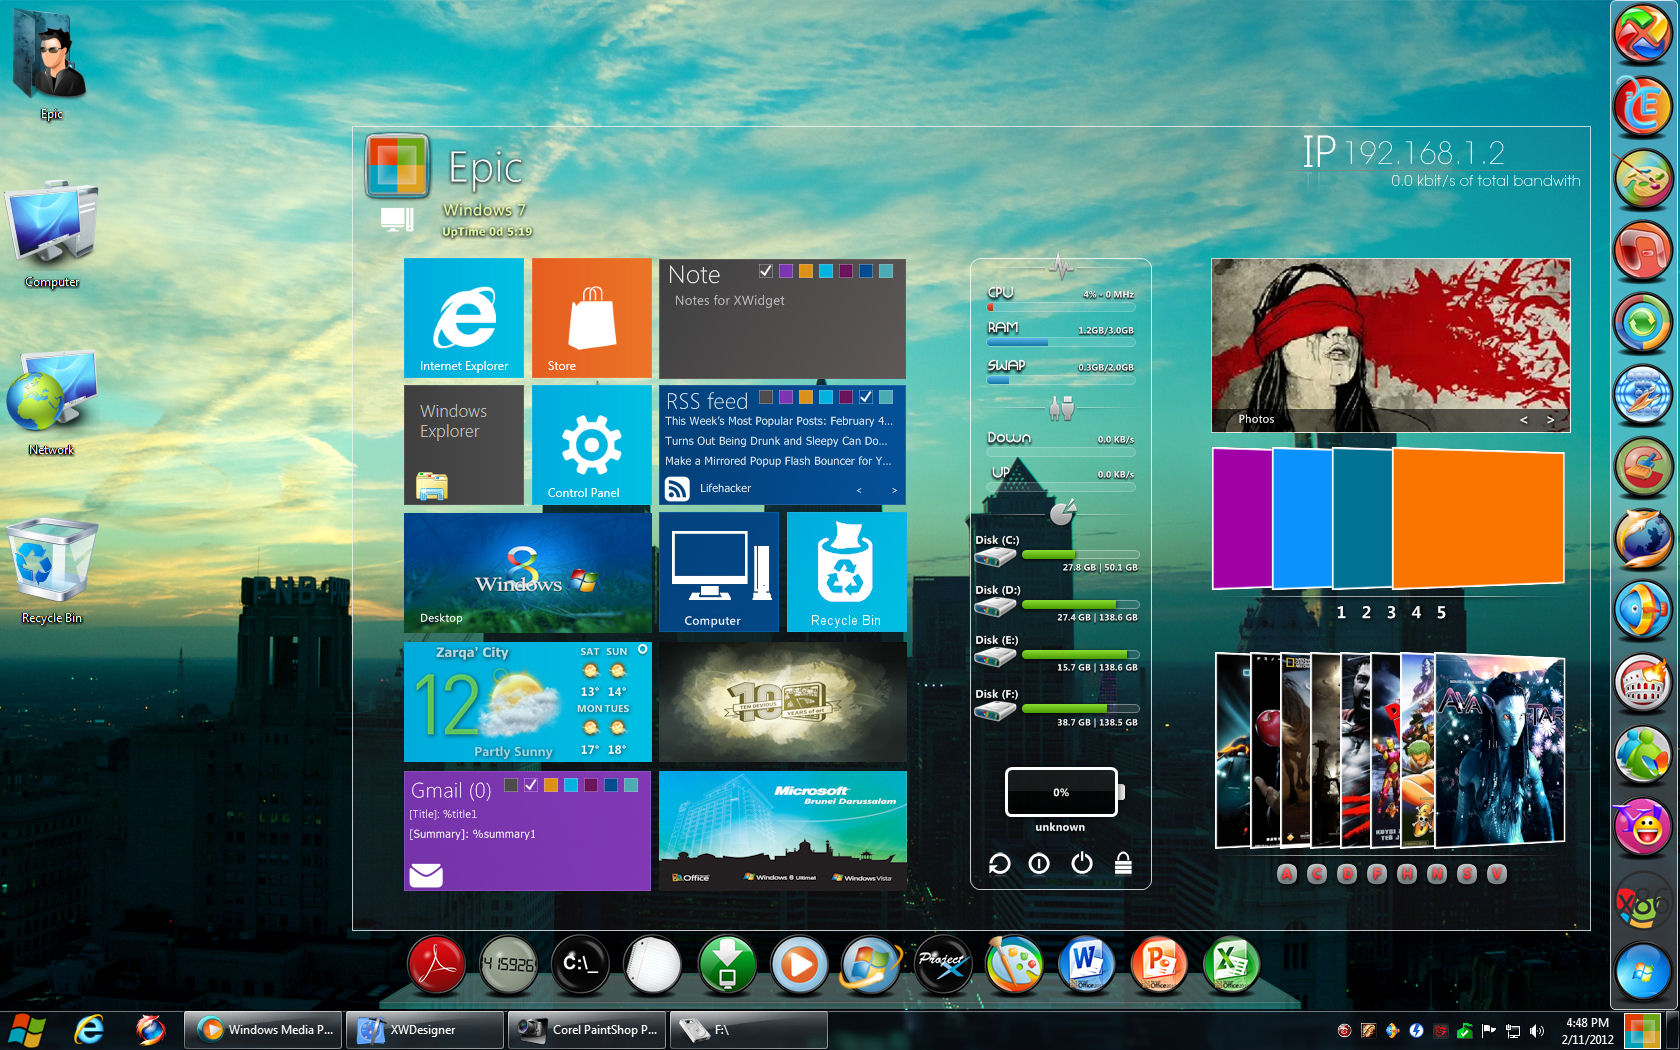Show next photo in Photos widget
The width and height of the screenshot is (1680, 1050).
pos(1551,420)
